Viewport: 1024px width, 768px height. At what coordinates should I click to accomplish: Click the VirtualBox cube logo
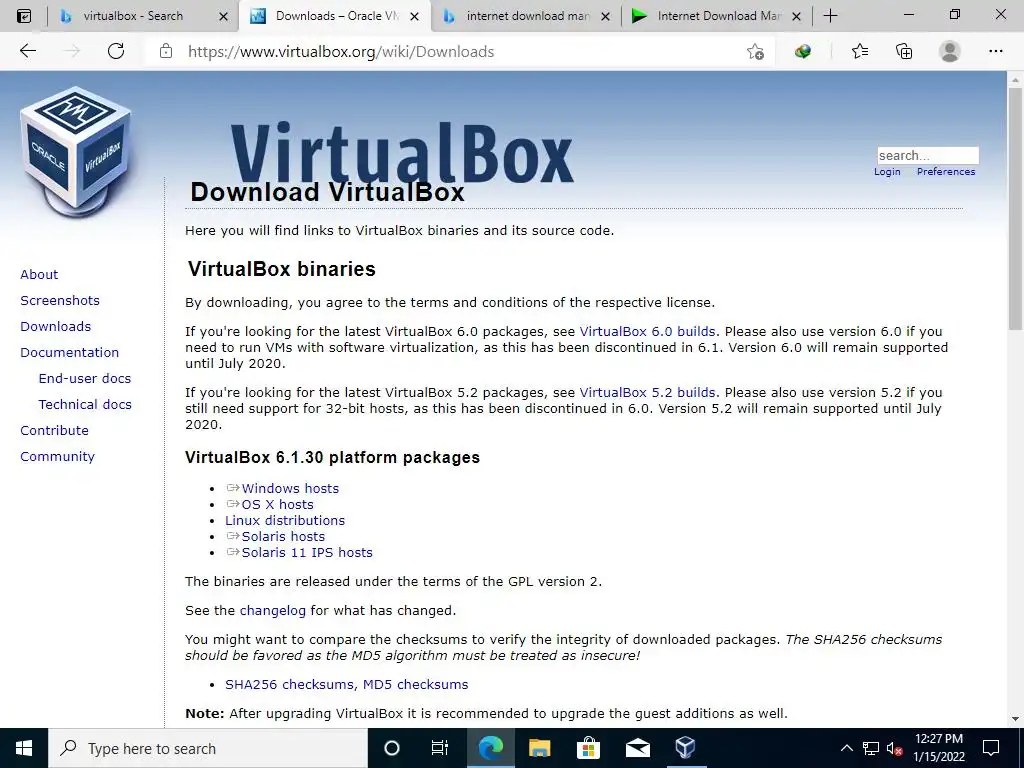click(76, 150)
